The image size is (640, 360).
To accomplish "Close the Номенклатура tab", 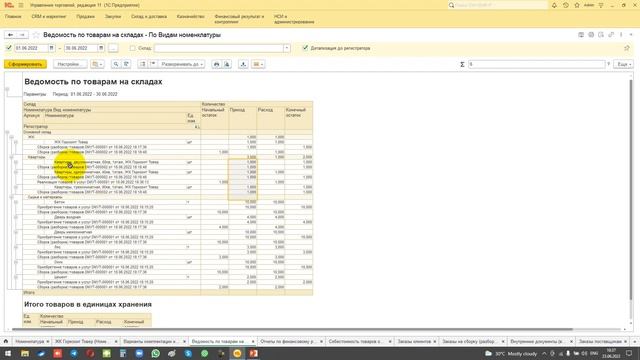I will [x=48, y=342].
